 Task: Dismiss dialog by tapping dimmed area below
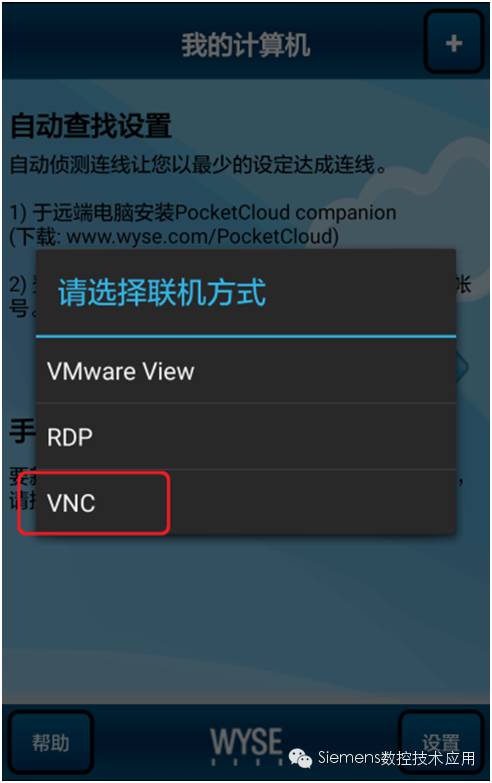point(246,619)
